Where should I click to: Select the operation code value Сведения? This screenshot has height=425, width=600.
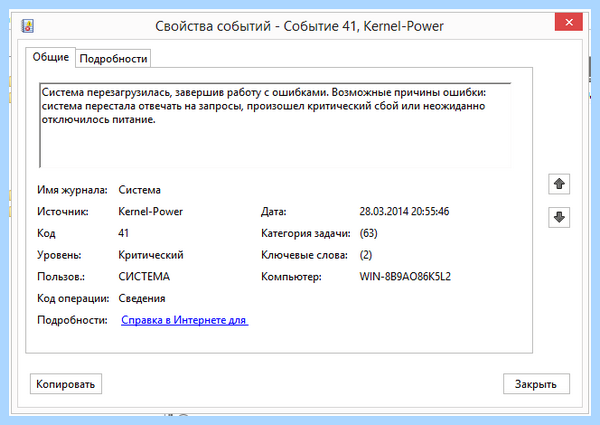coord(142,298)
